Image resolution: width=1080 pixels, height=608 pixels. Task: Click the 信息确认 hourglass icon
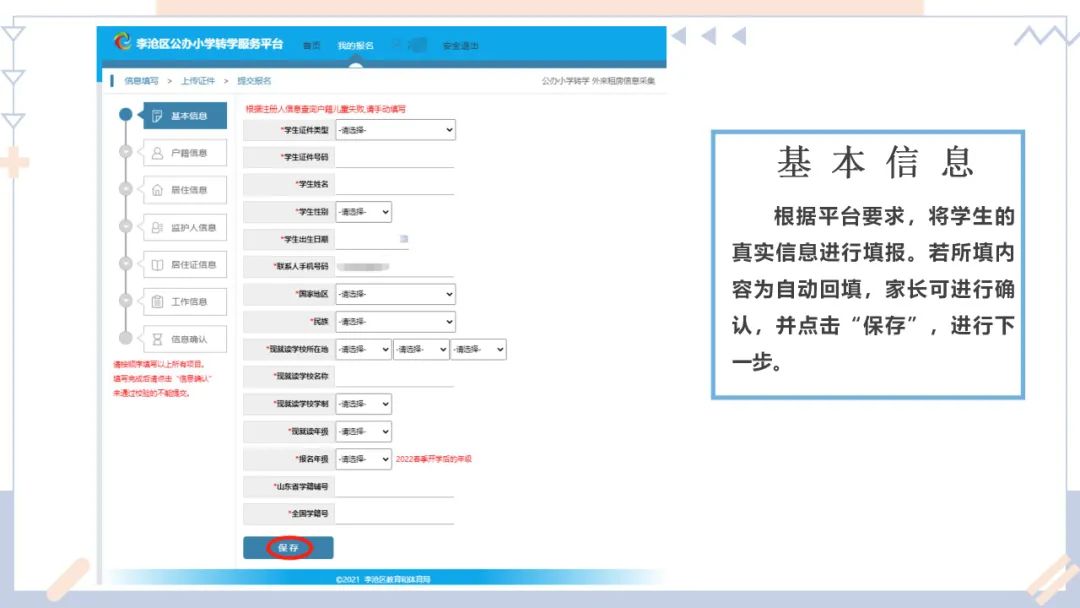coord(156,334)
